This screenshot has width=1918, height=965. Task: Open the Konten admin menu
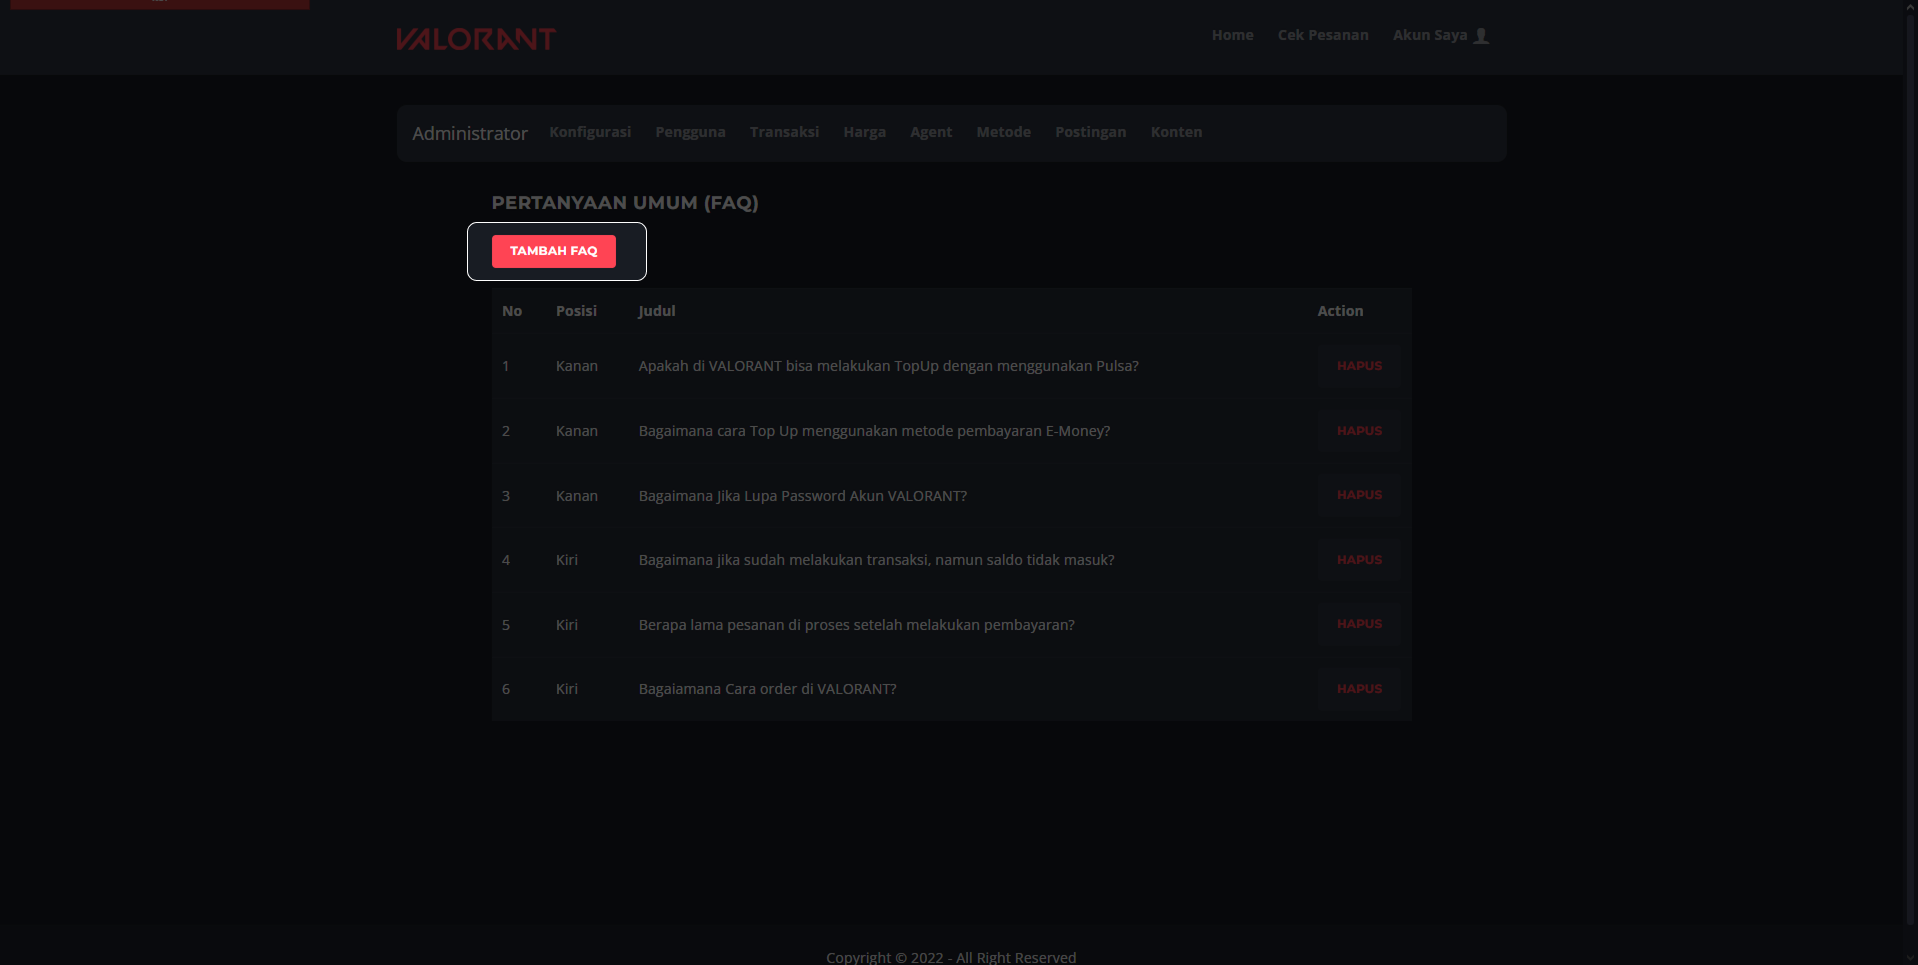pyautogui.click(x=1176, y=132)
